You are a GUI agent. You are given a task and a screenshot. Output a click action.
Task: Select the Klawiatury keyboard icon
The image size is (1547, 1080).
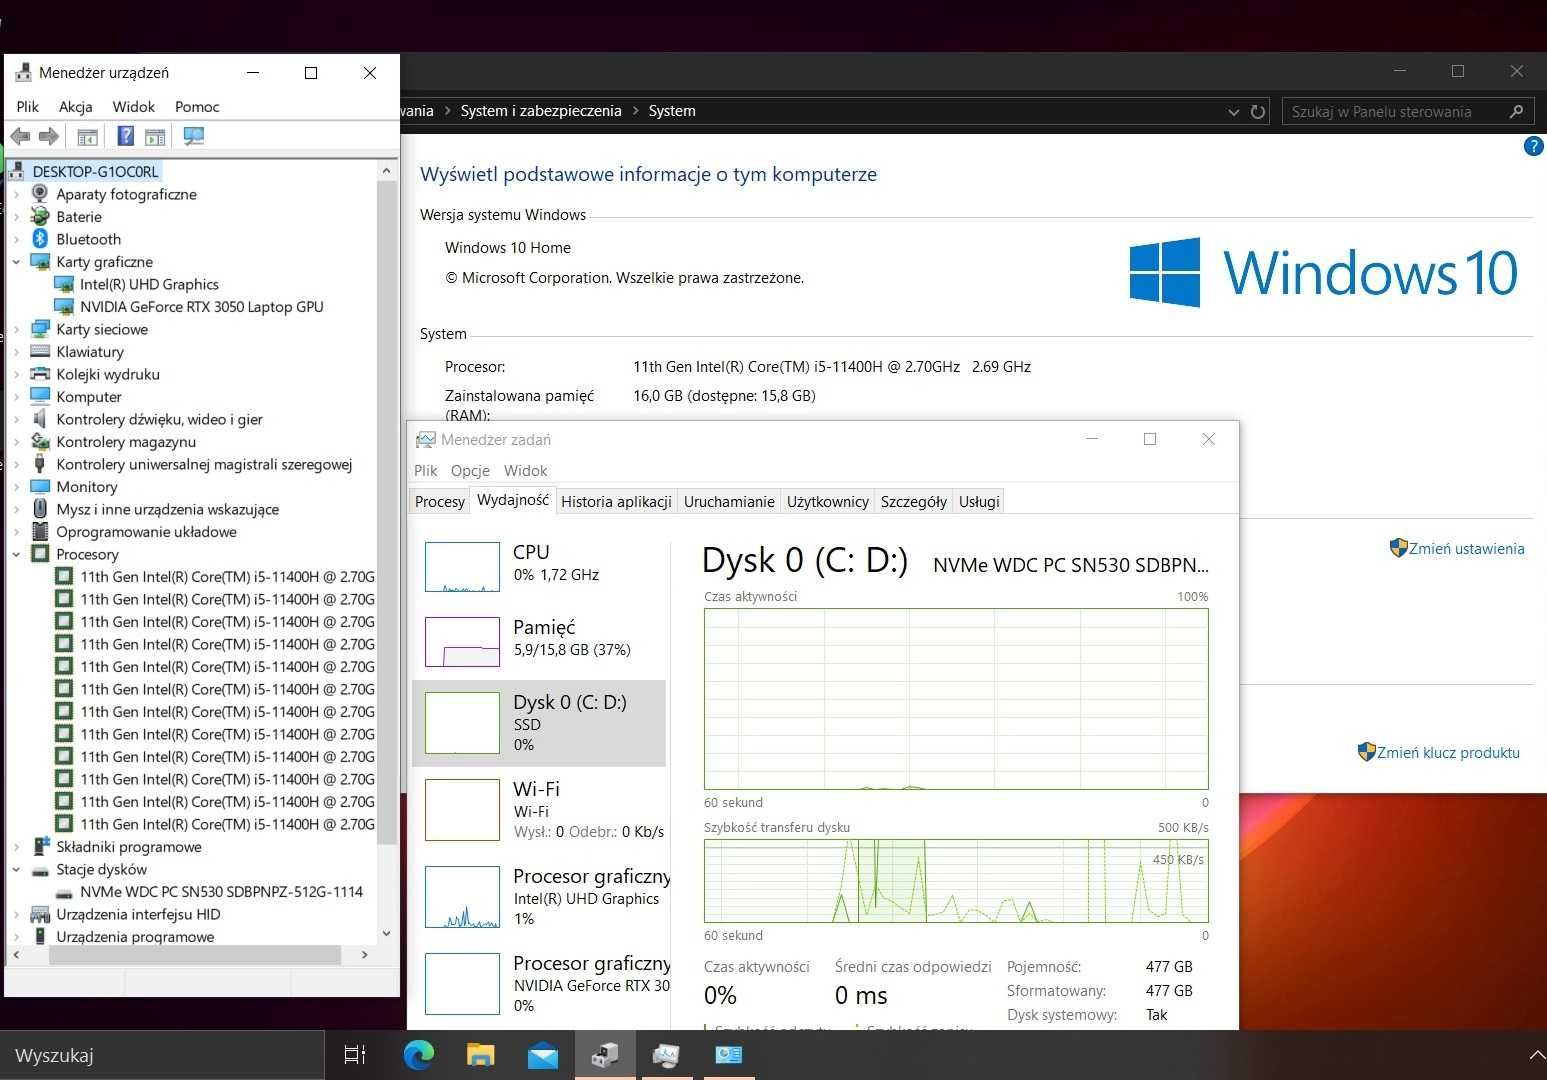click(40, 351)
